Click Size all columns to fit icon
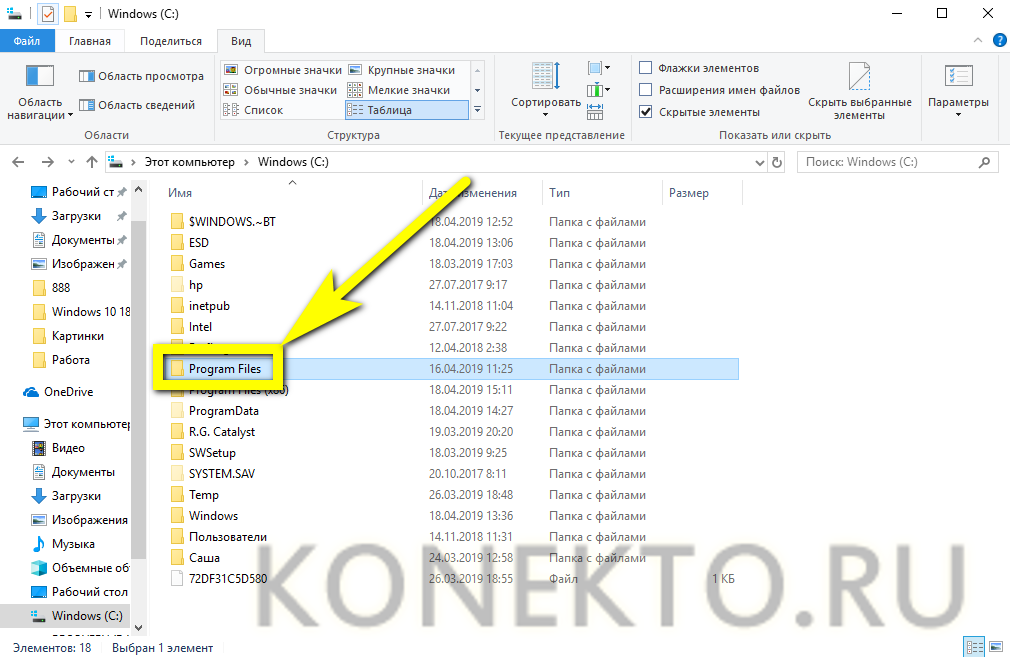 (x=595, y=111)
